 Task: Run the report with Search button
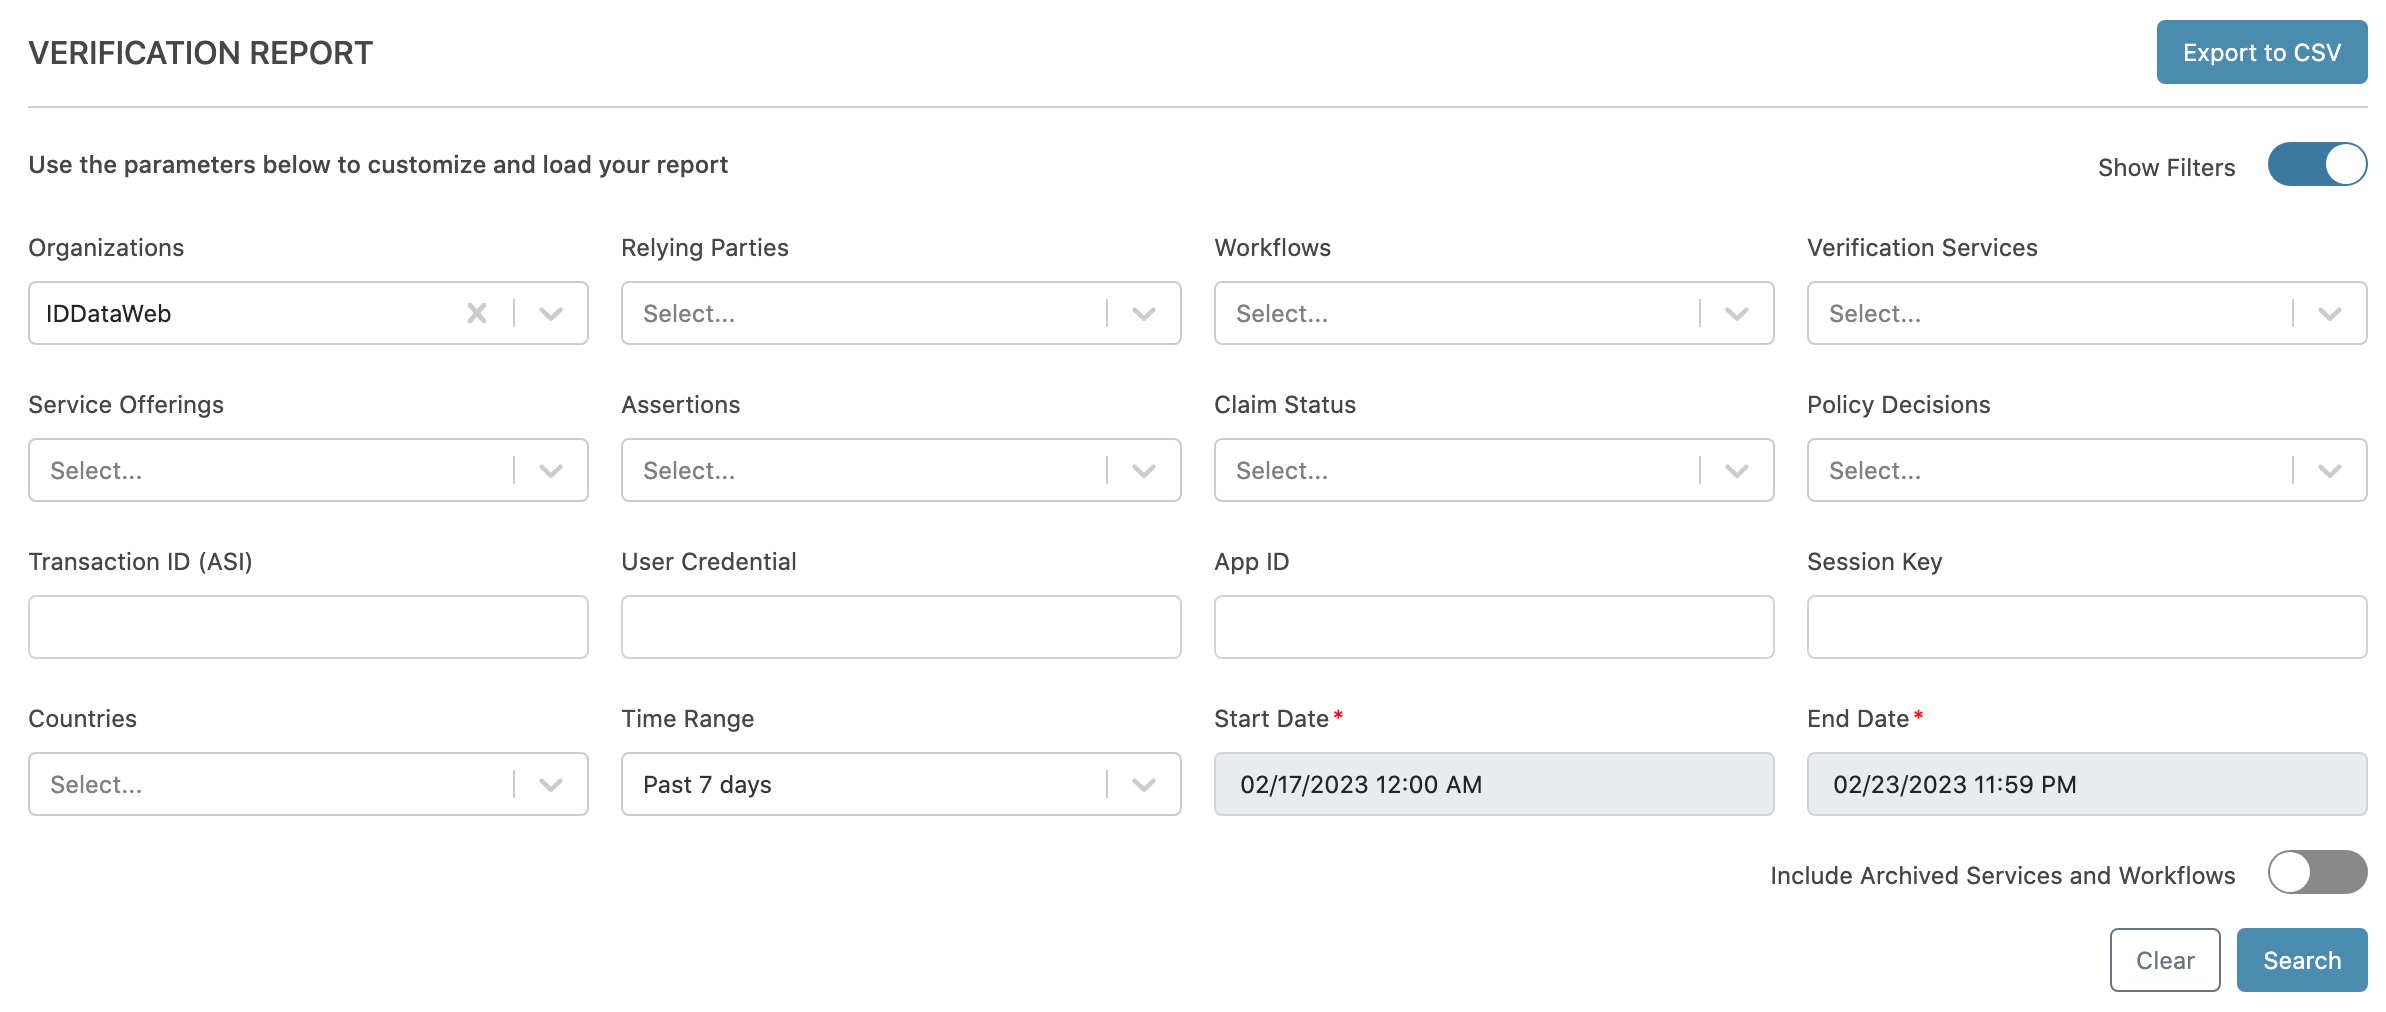pyautogui.click(x=2301, y=961)
